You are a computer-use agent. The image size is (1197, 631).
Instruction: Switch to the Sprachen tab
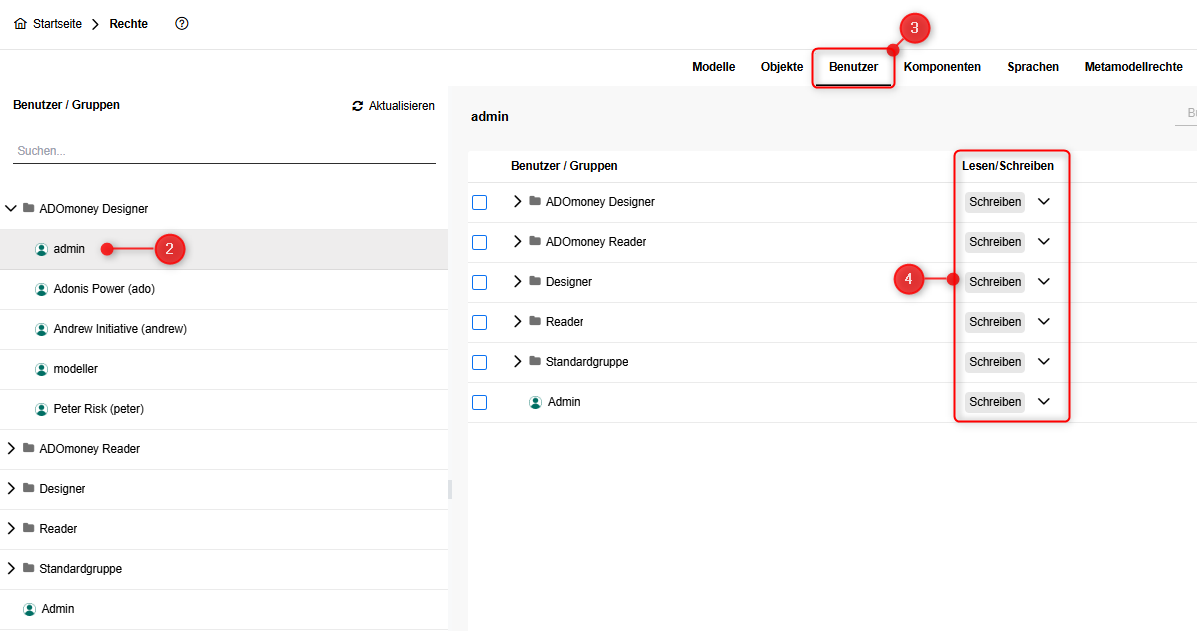click(1033, 67)
